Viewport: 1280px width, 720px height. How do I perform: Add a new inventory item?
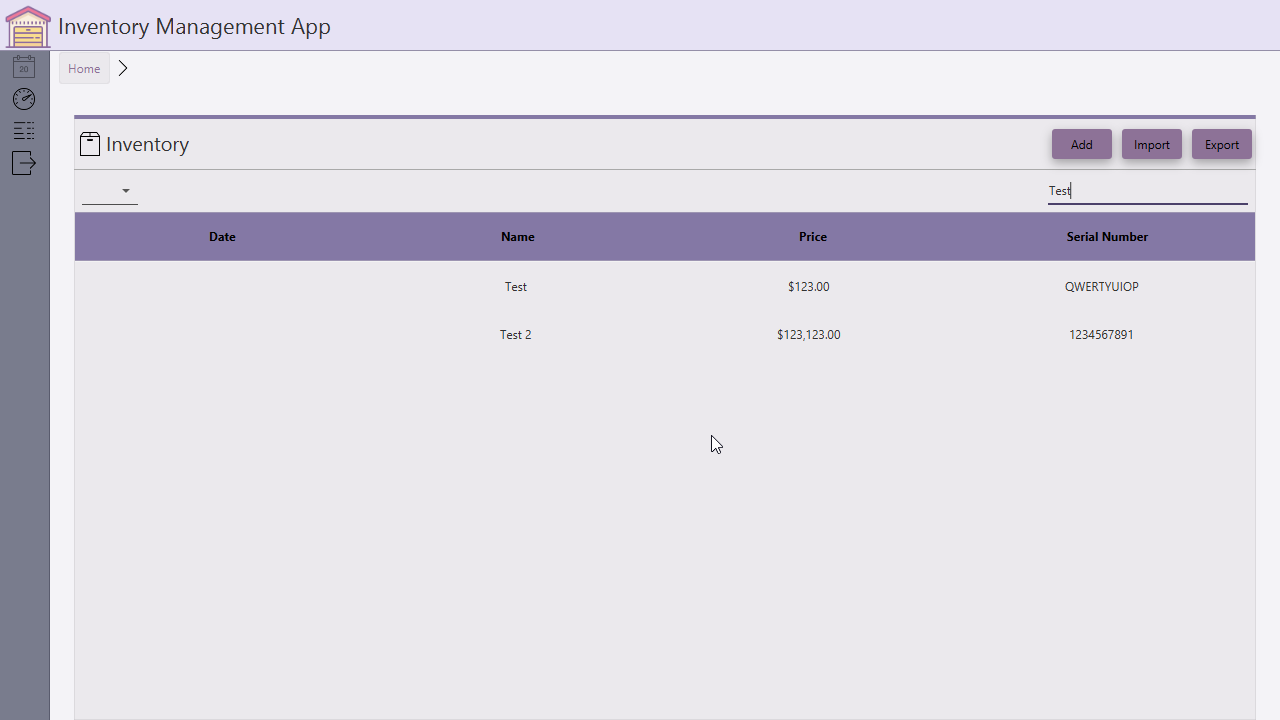[x=1082, y=144]
